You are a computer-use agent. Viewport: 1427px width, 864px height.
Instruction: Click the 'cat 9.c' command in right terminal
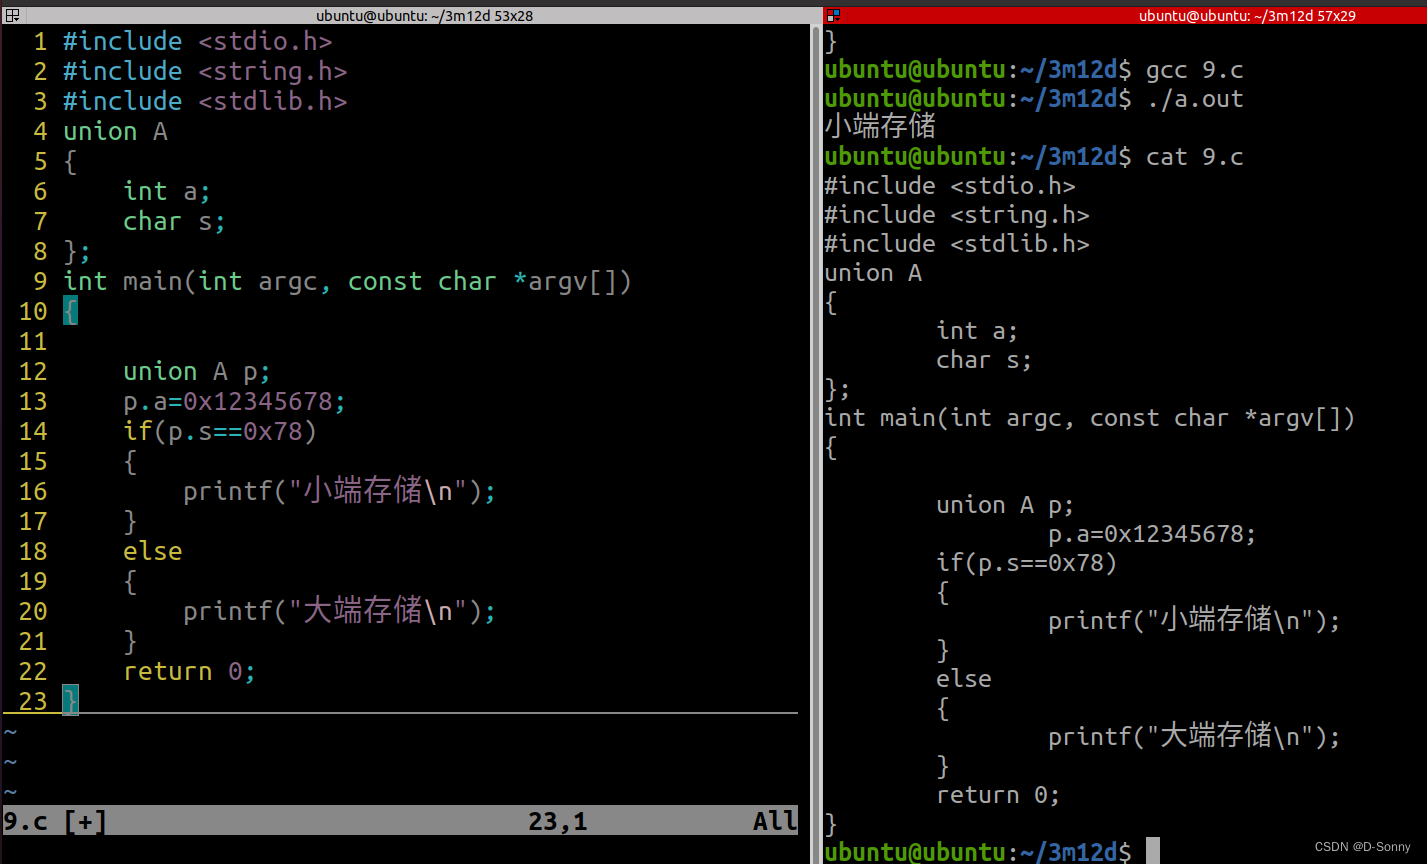[1195, 157]
